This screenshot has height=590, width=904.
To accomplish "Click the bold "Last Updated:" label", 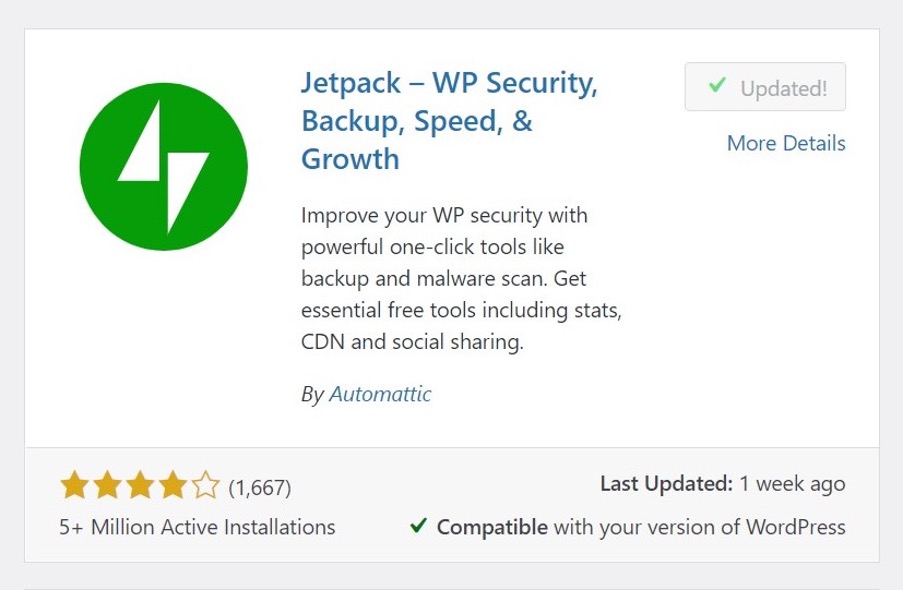I will [666, 484].
